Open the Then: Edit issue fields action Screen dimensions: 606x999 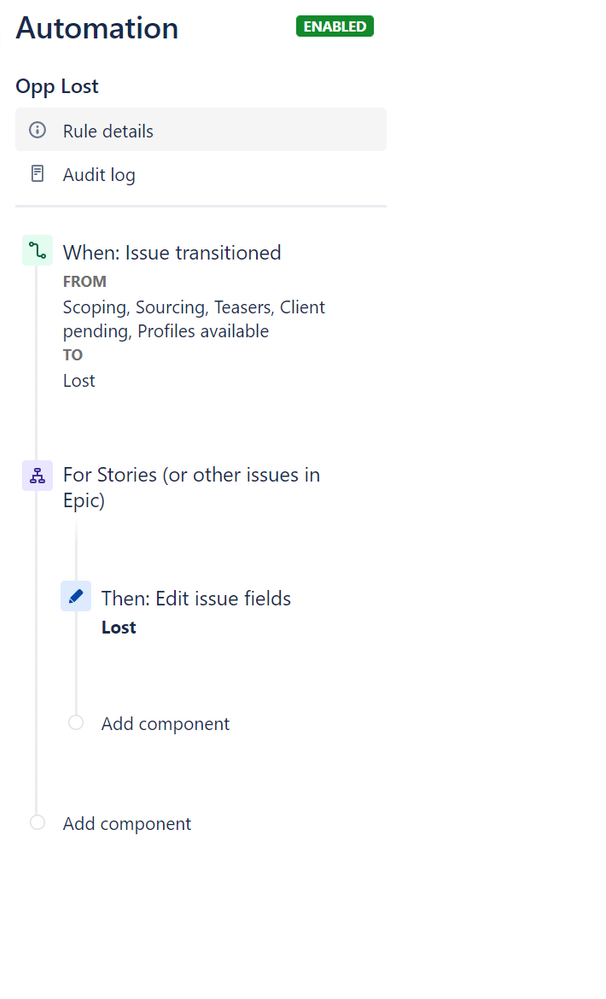(x=196, y=598)
